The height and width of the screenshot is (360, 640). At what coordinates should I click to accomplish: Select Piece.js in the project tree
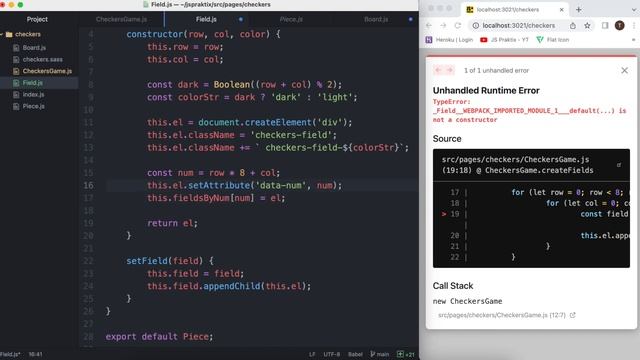click(x=34, y=106)
